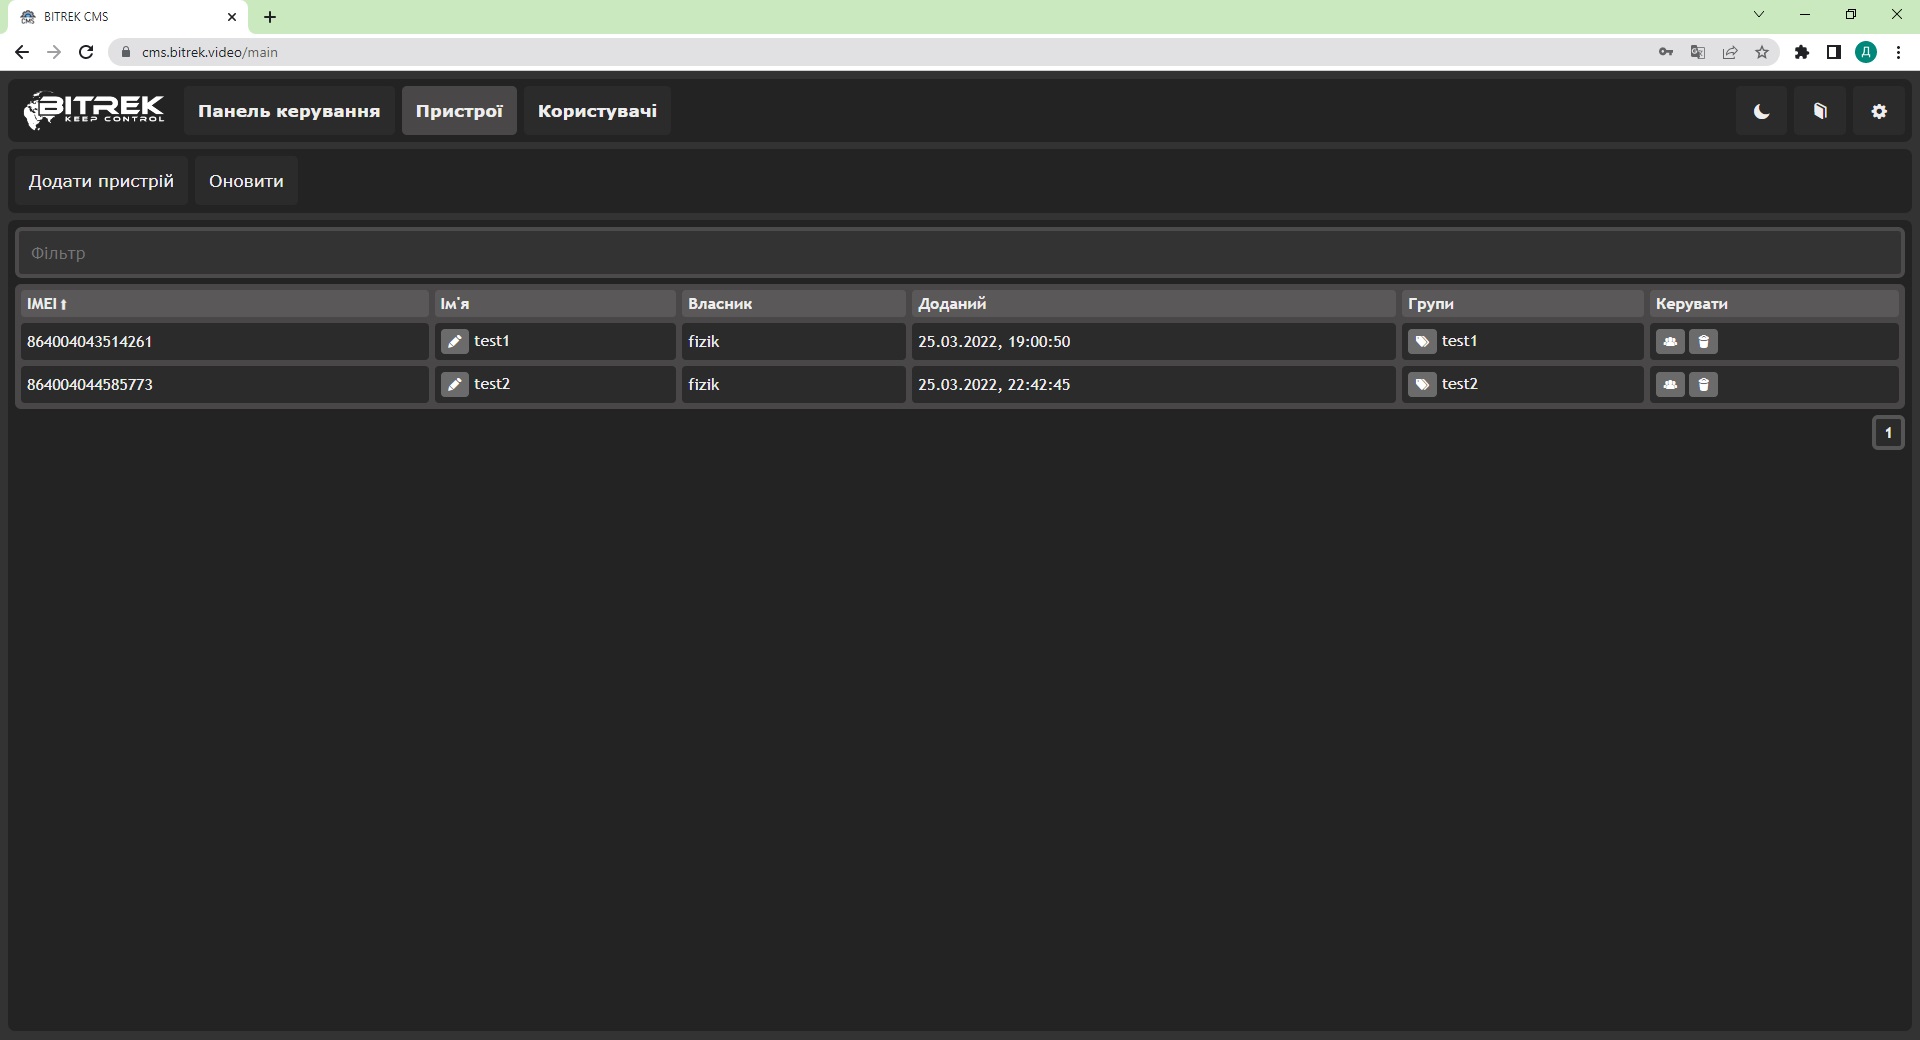The width and height of the screenshot is (1920, 1040).
Task: Sort by the Власник column header
Action: coord(720,304)
